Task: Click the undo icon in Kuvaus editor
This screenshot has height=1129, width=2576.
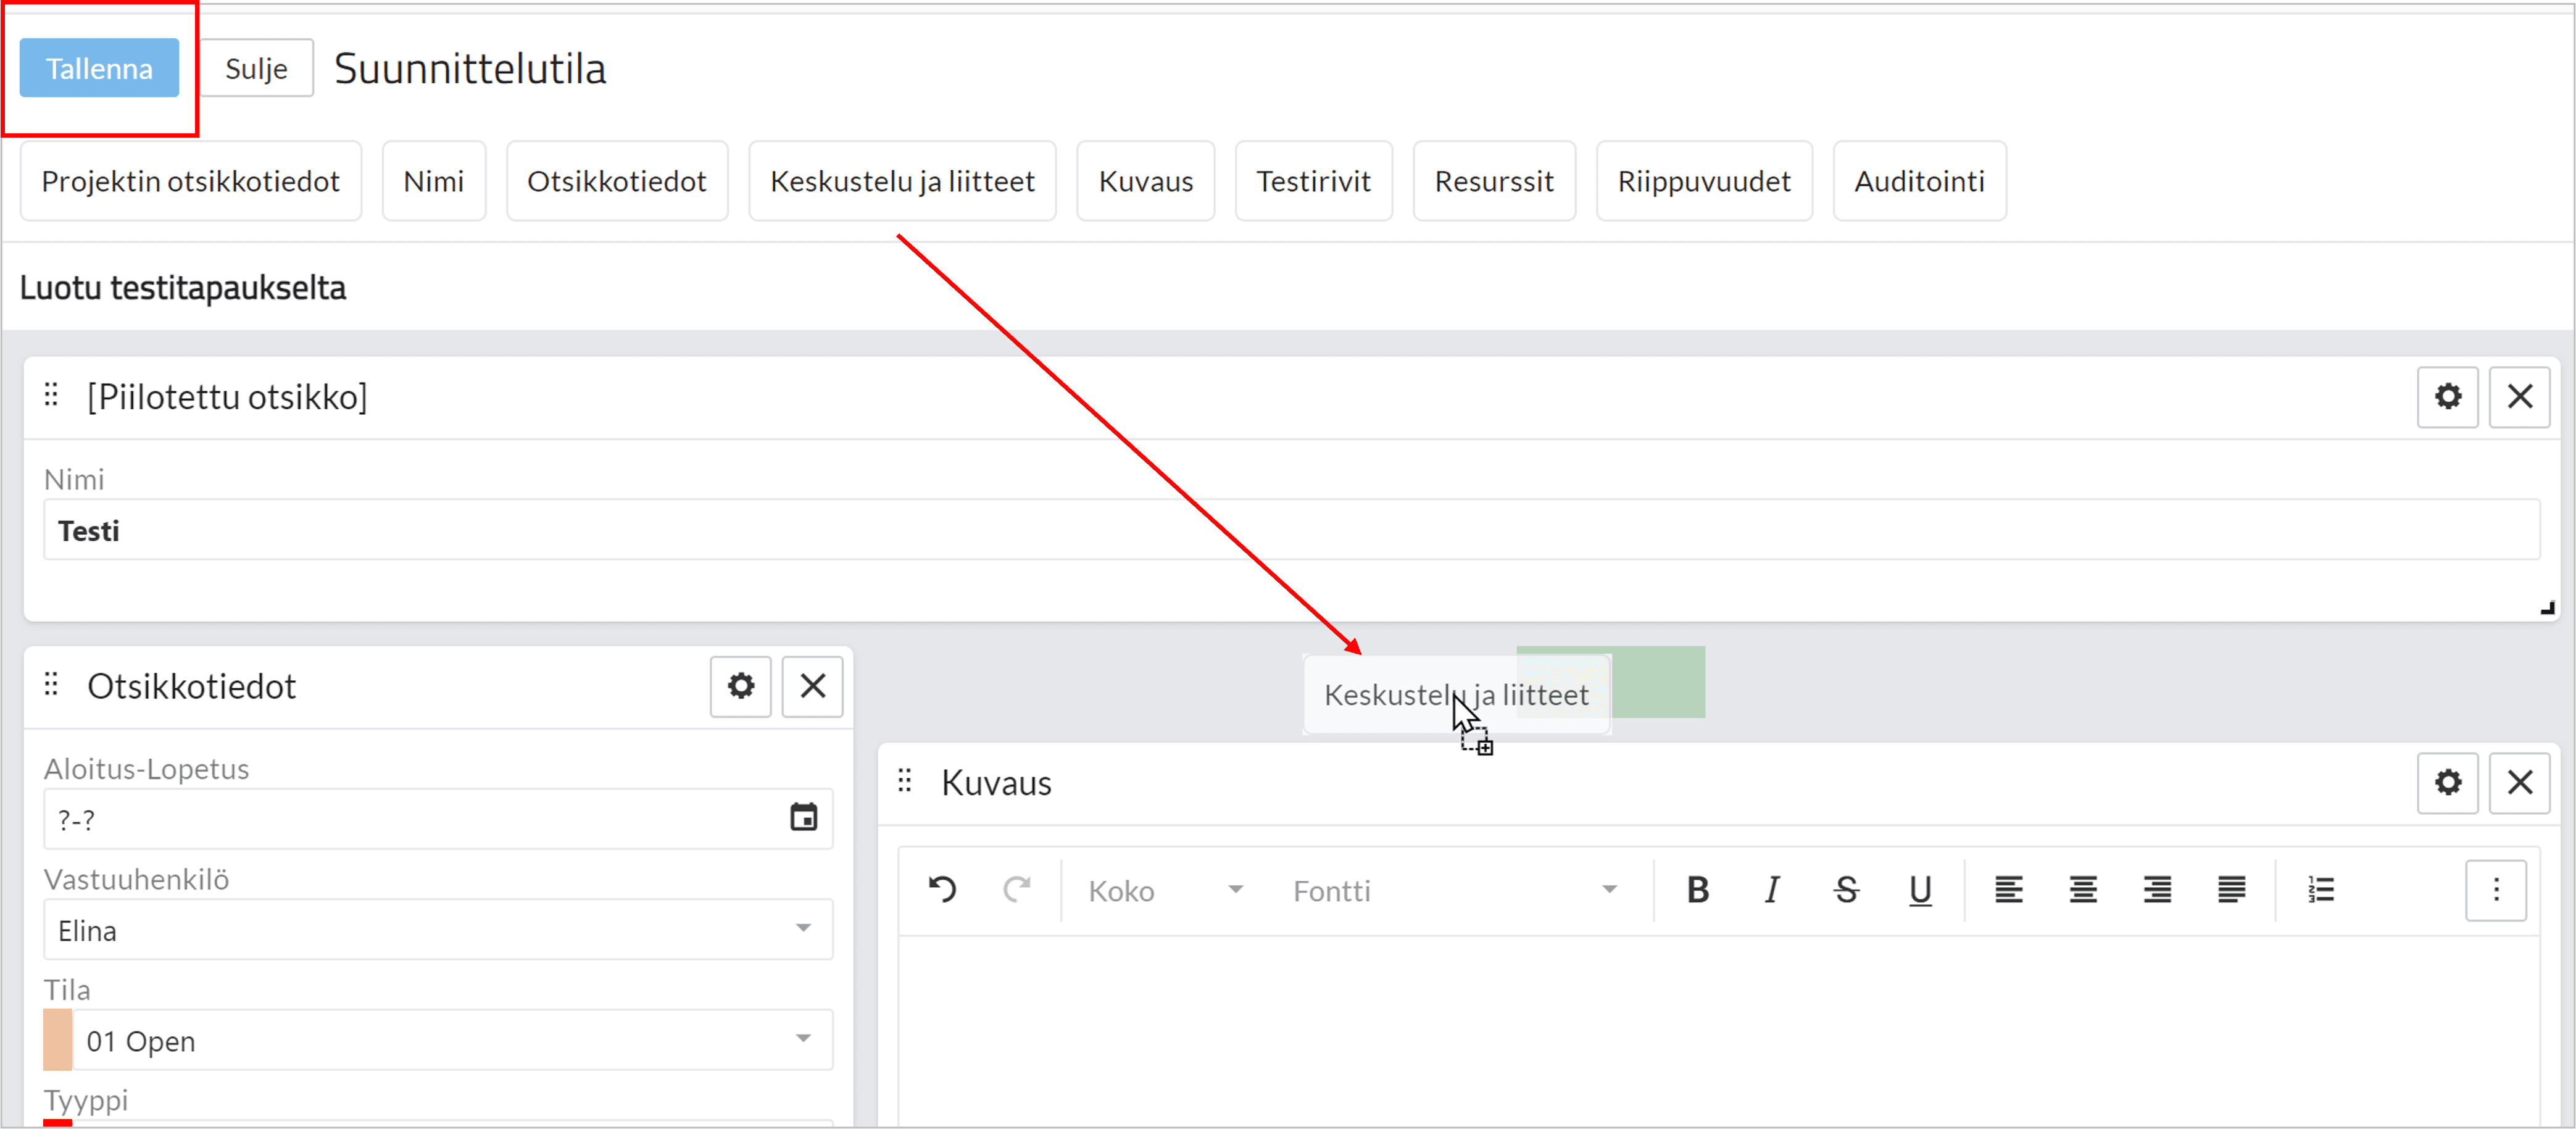Action: coord(942,889)
